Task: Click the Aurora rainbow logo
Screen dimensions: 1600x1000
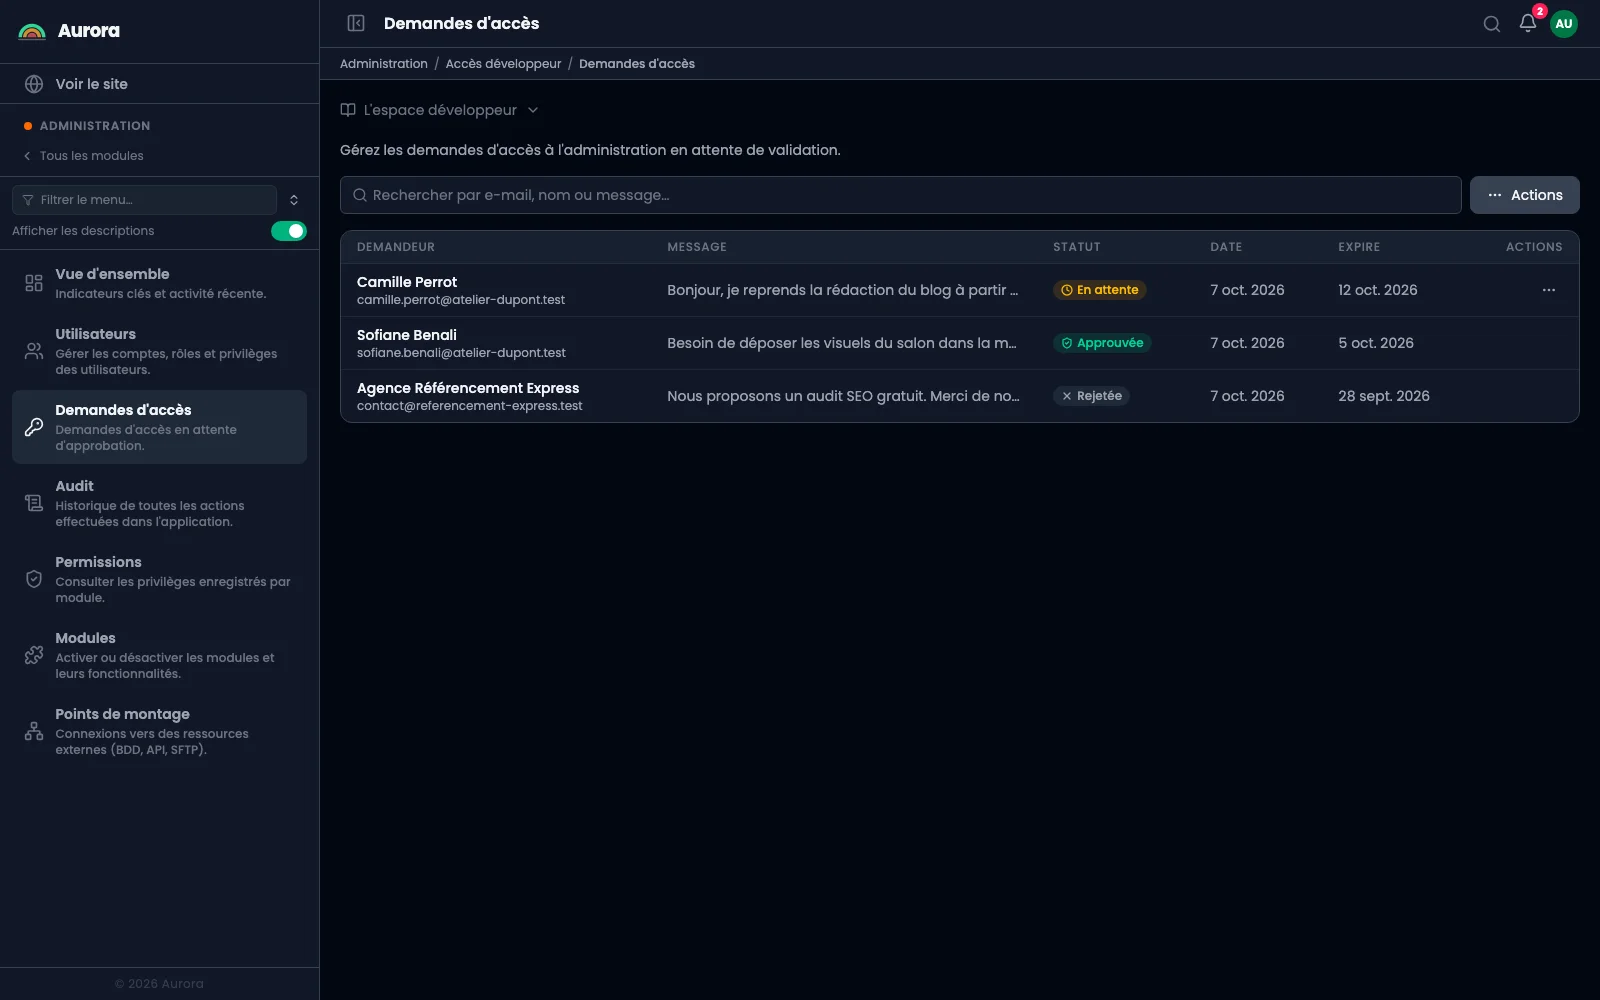Action: tap(32, 31)
